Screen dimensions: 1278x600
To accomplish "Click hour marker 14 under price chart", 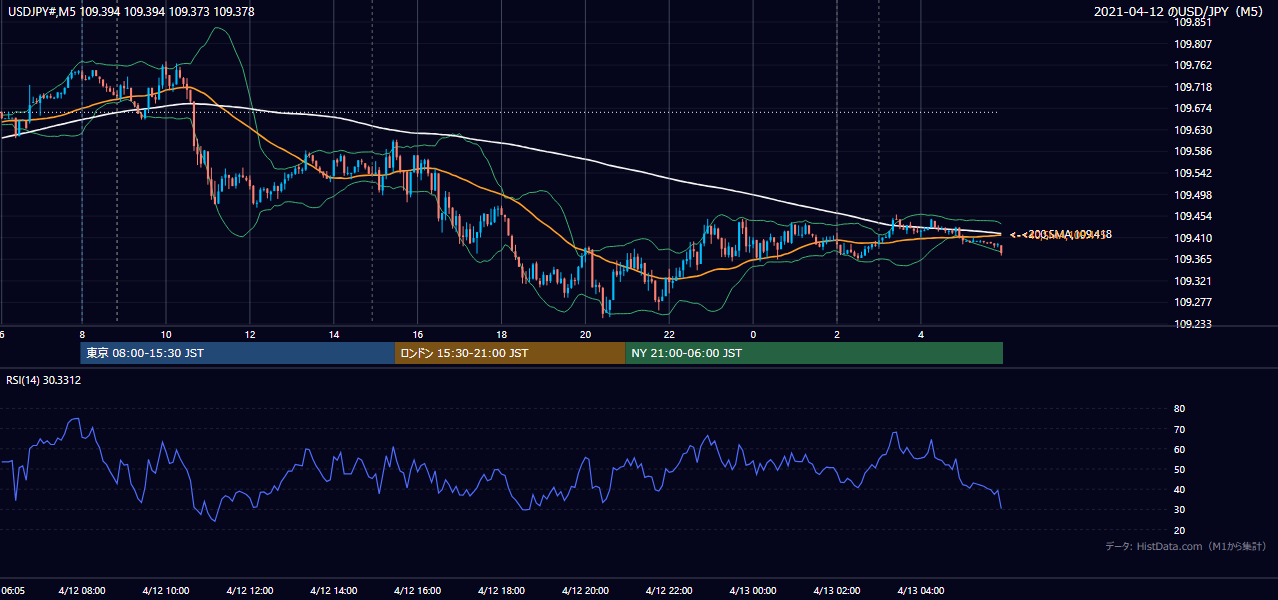I will coord(334,335).
